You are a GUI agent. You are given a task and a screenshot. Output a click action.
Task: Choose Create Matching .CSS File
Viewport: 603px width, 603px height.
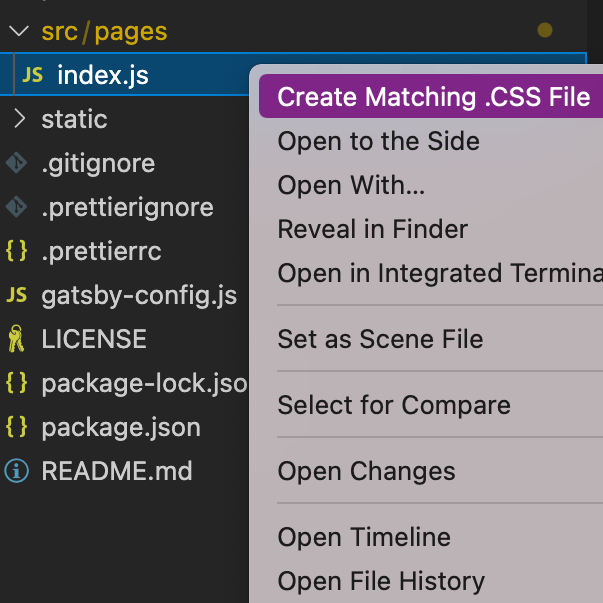click(433, 97)
